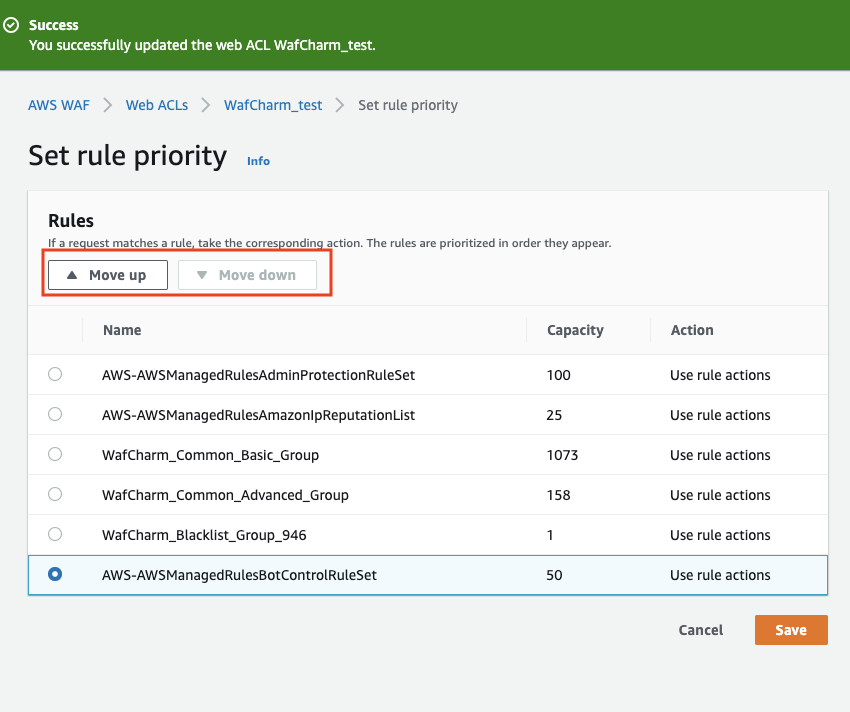
Task: Click capacity value 100
Action: (558, 375)
